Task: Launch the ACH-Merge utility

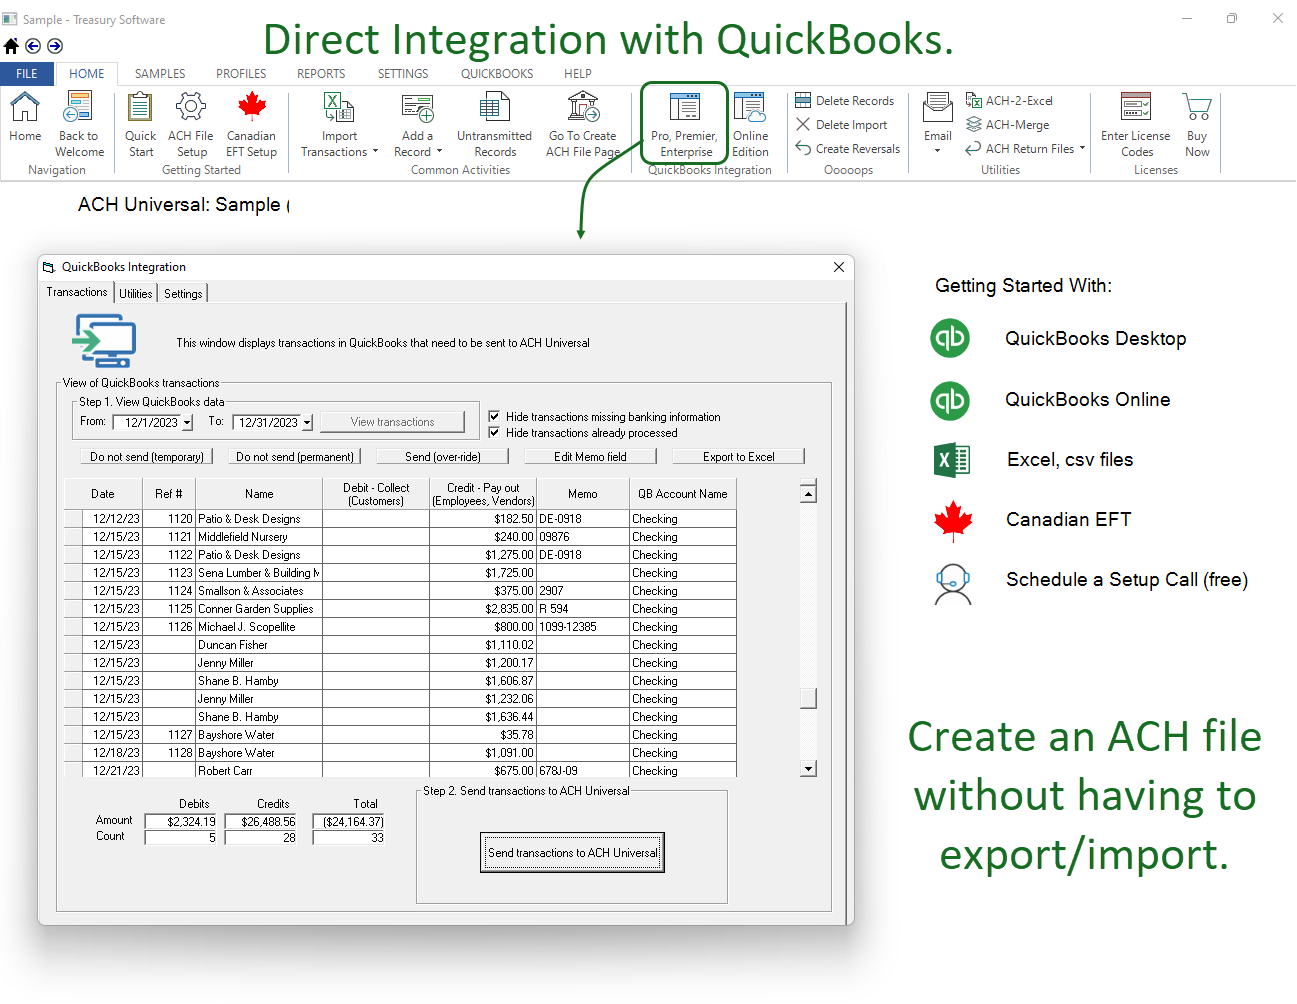Action: point(1008,124)
